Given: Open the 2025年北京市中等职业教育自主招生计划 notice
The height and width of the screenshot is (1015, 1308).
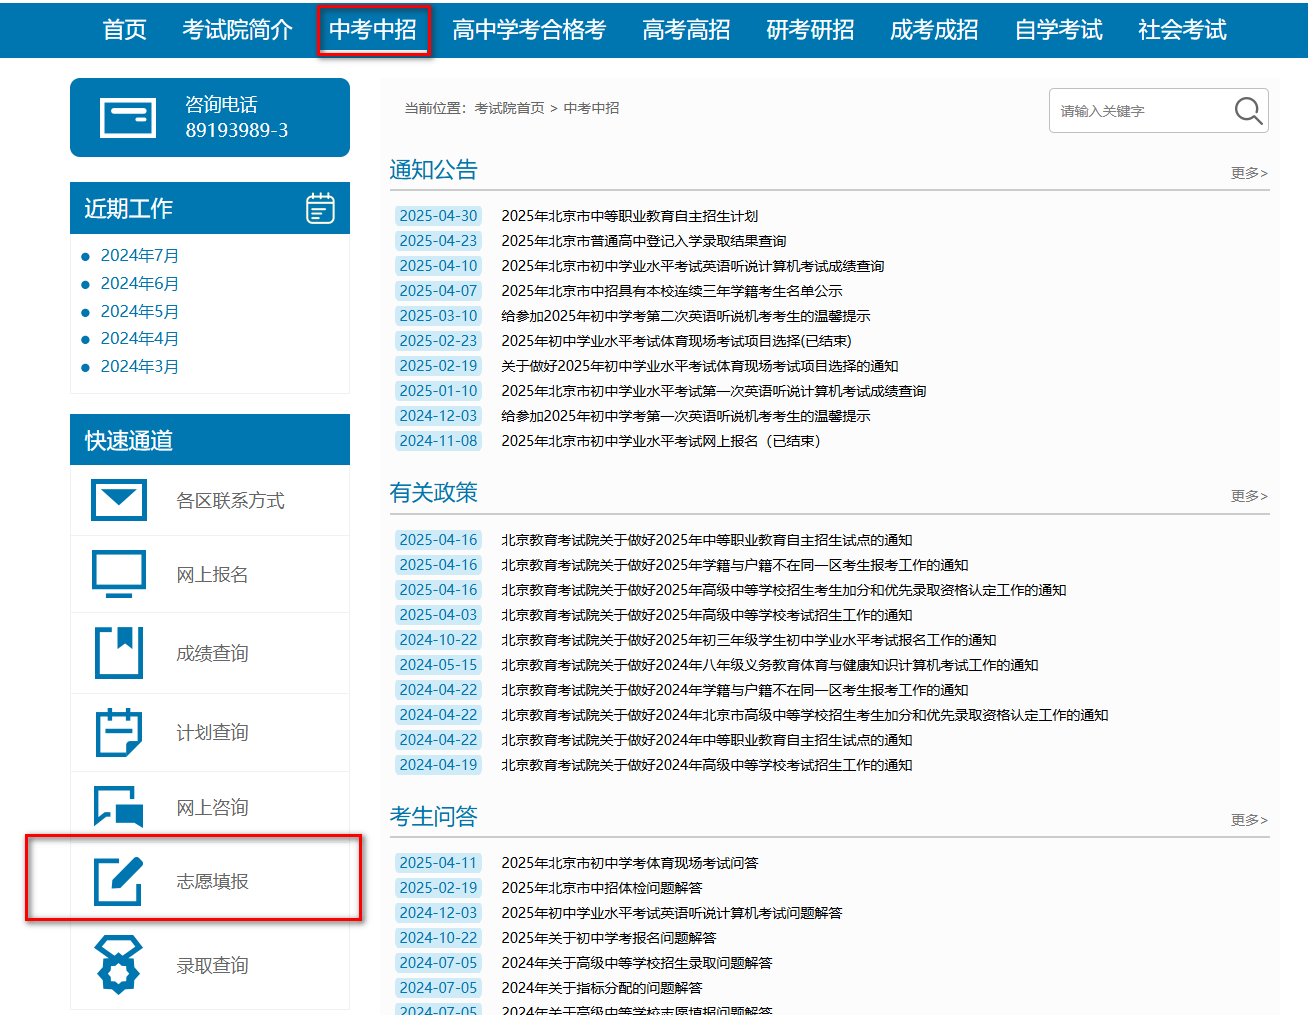Looking at the screenshot, I should [x=628, y=215].
